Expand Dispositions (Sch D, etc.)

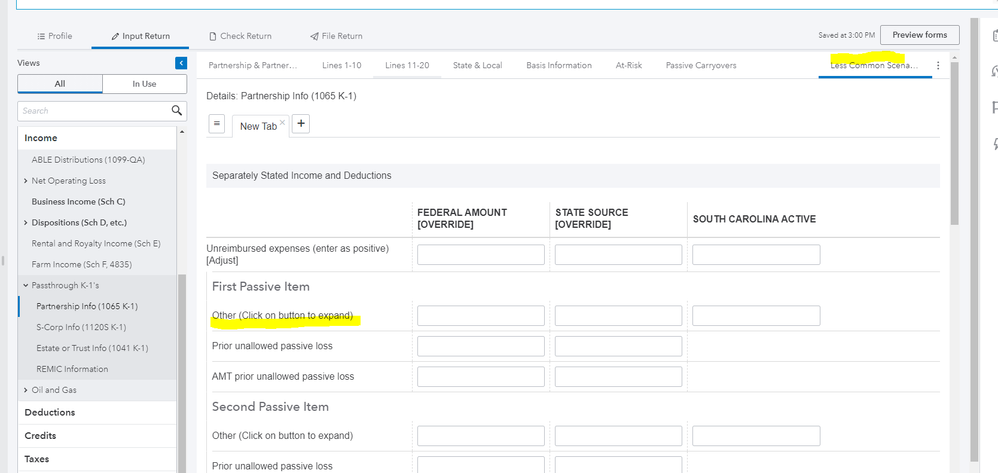(x=25, y=222)
